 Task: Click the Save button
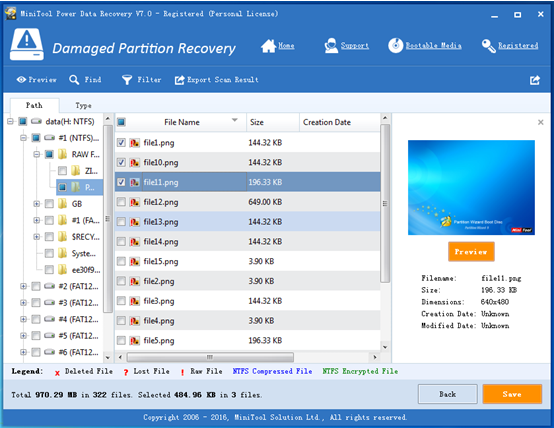tap(512, 394)
